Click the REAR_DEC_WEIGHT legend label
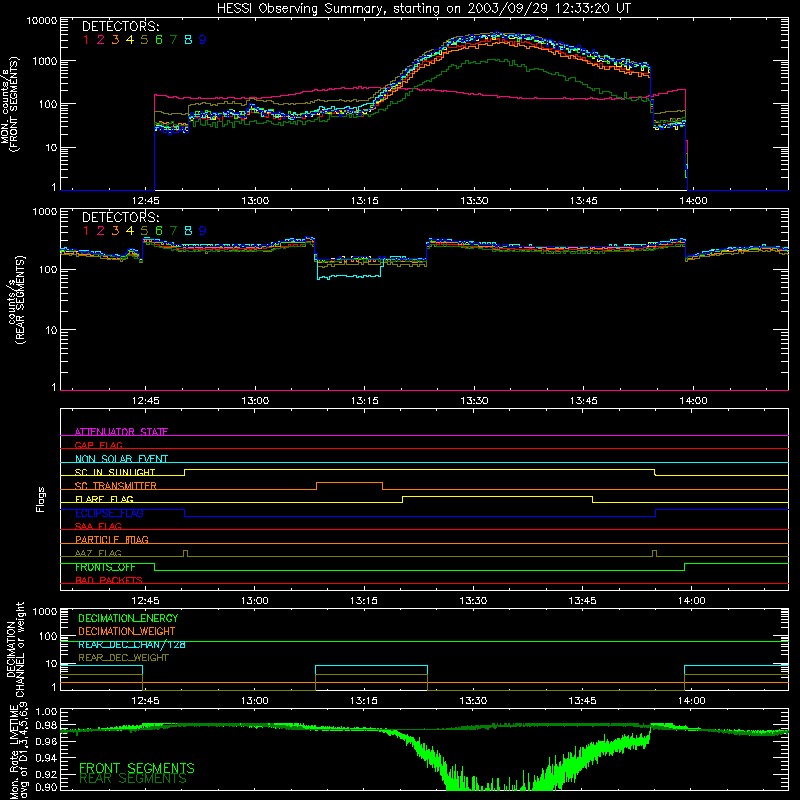The image size is (800, 800). (123, 658)
